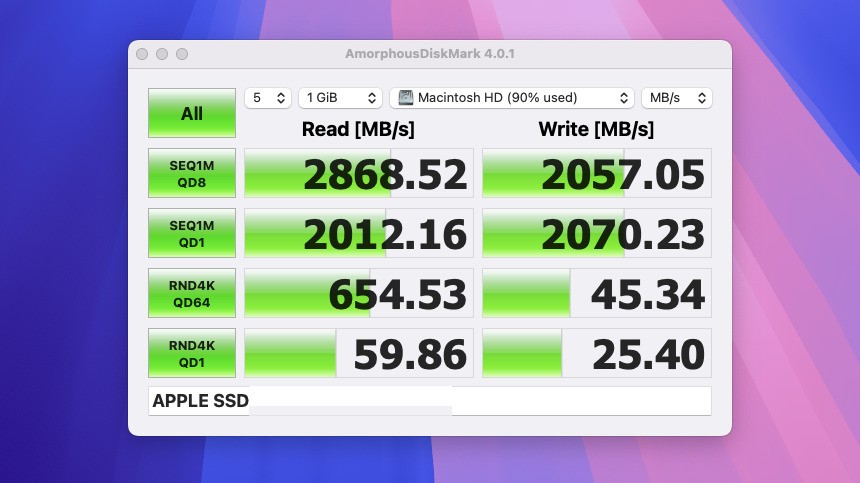The image size is (860, 483).
Task: Click the RND4K QD1 write value 25.40
Action: [597, 353]
